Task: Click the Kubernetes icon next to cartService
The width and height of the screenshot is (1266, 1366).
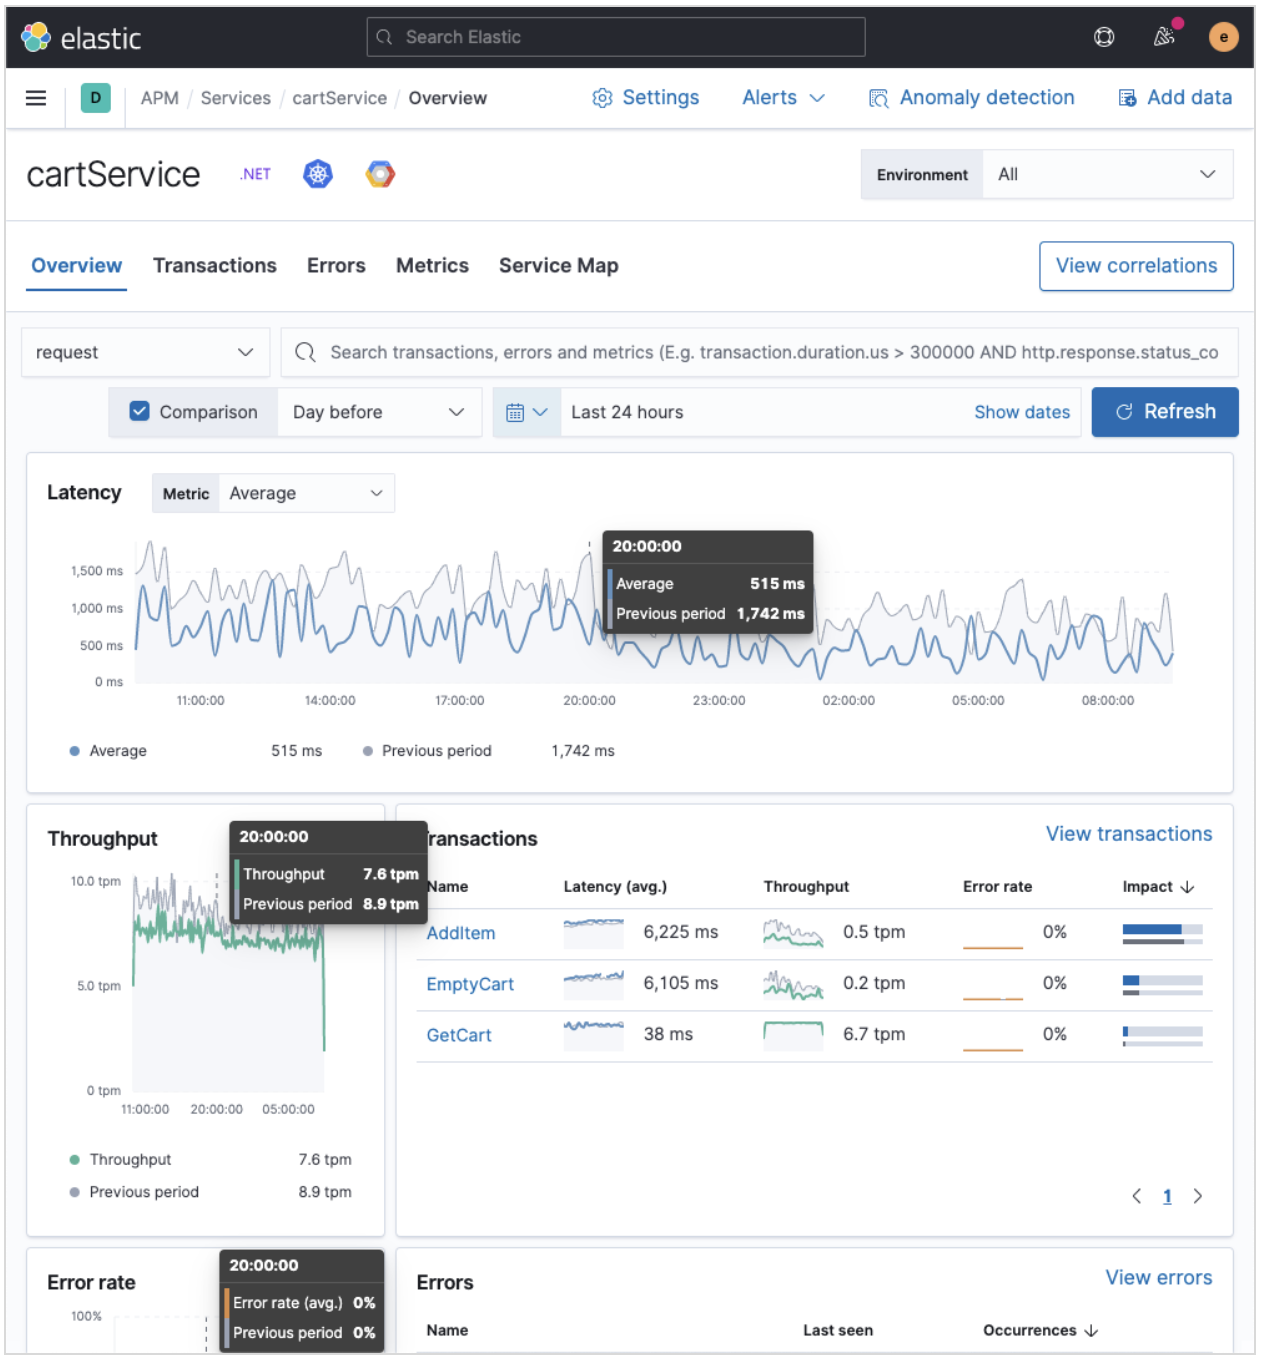Action: click(317, 173)
